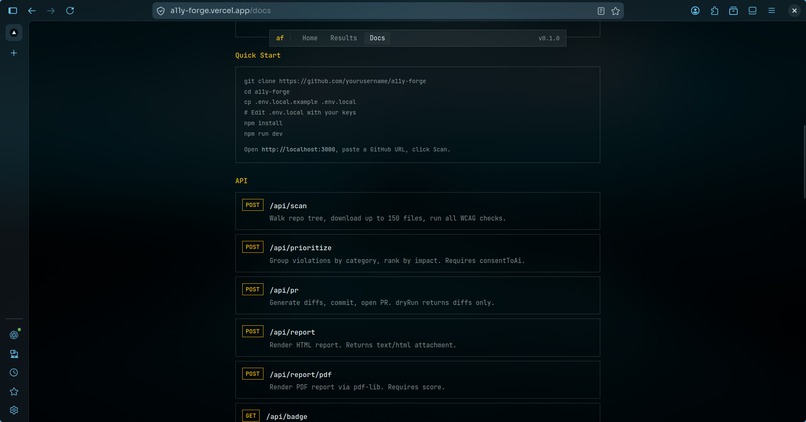Open the bottom settings gear icon

[14, 410]
